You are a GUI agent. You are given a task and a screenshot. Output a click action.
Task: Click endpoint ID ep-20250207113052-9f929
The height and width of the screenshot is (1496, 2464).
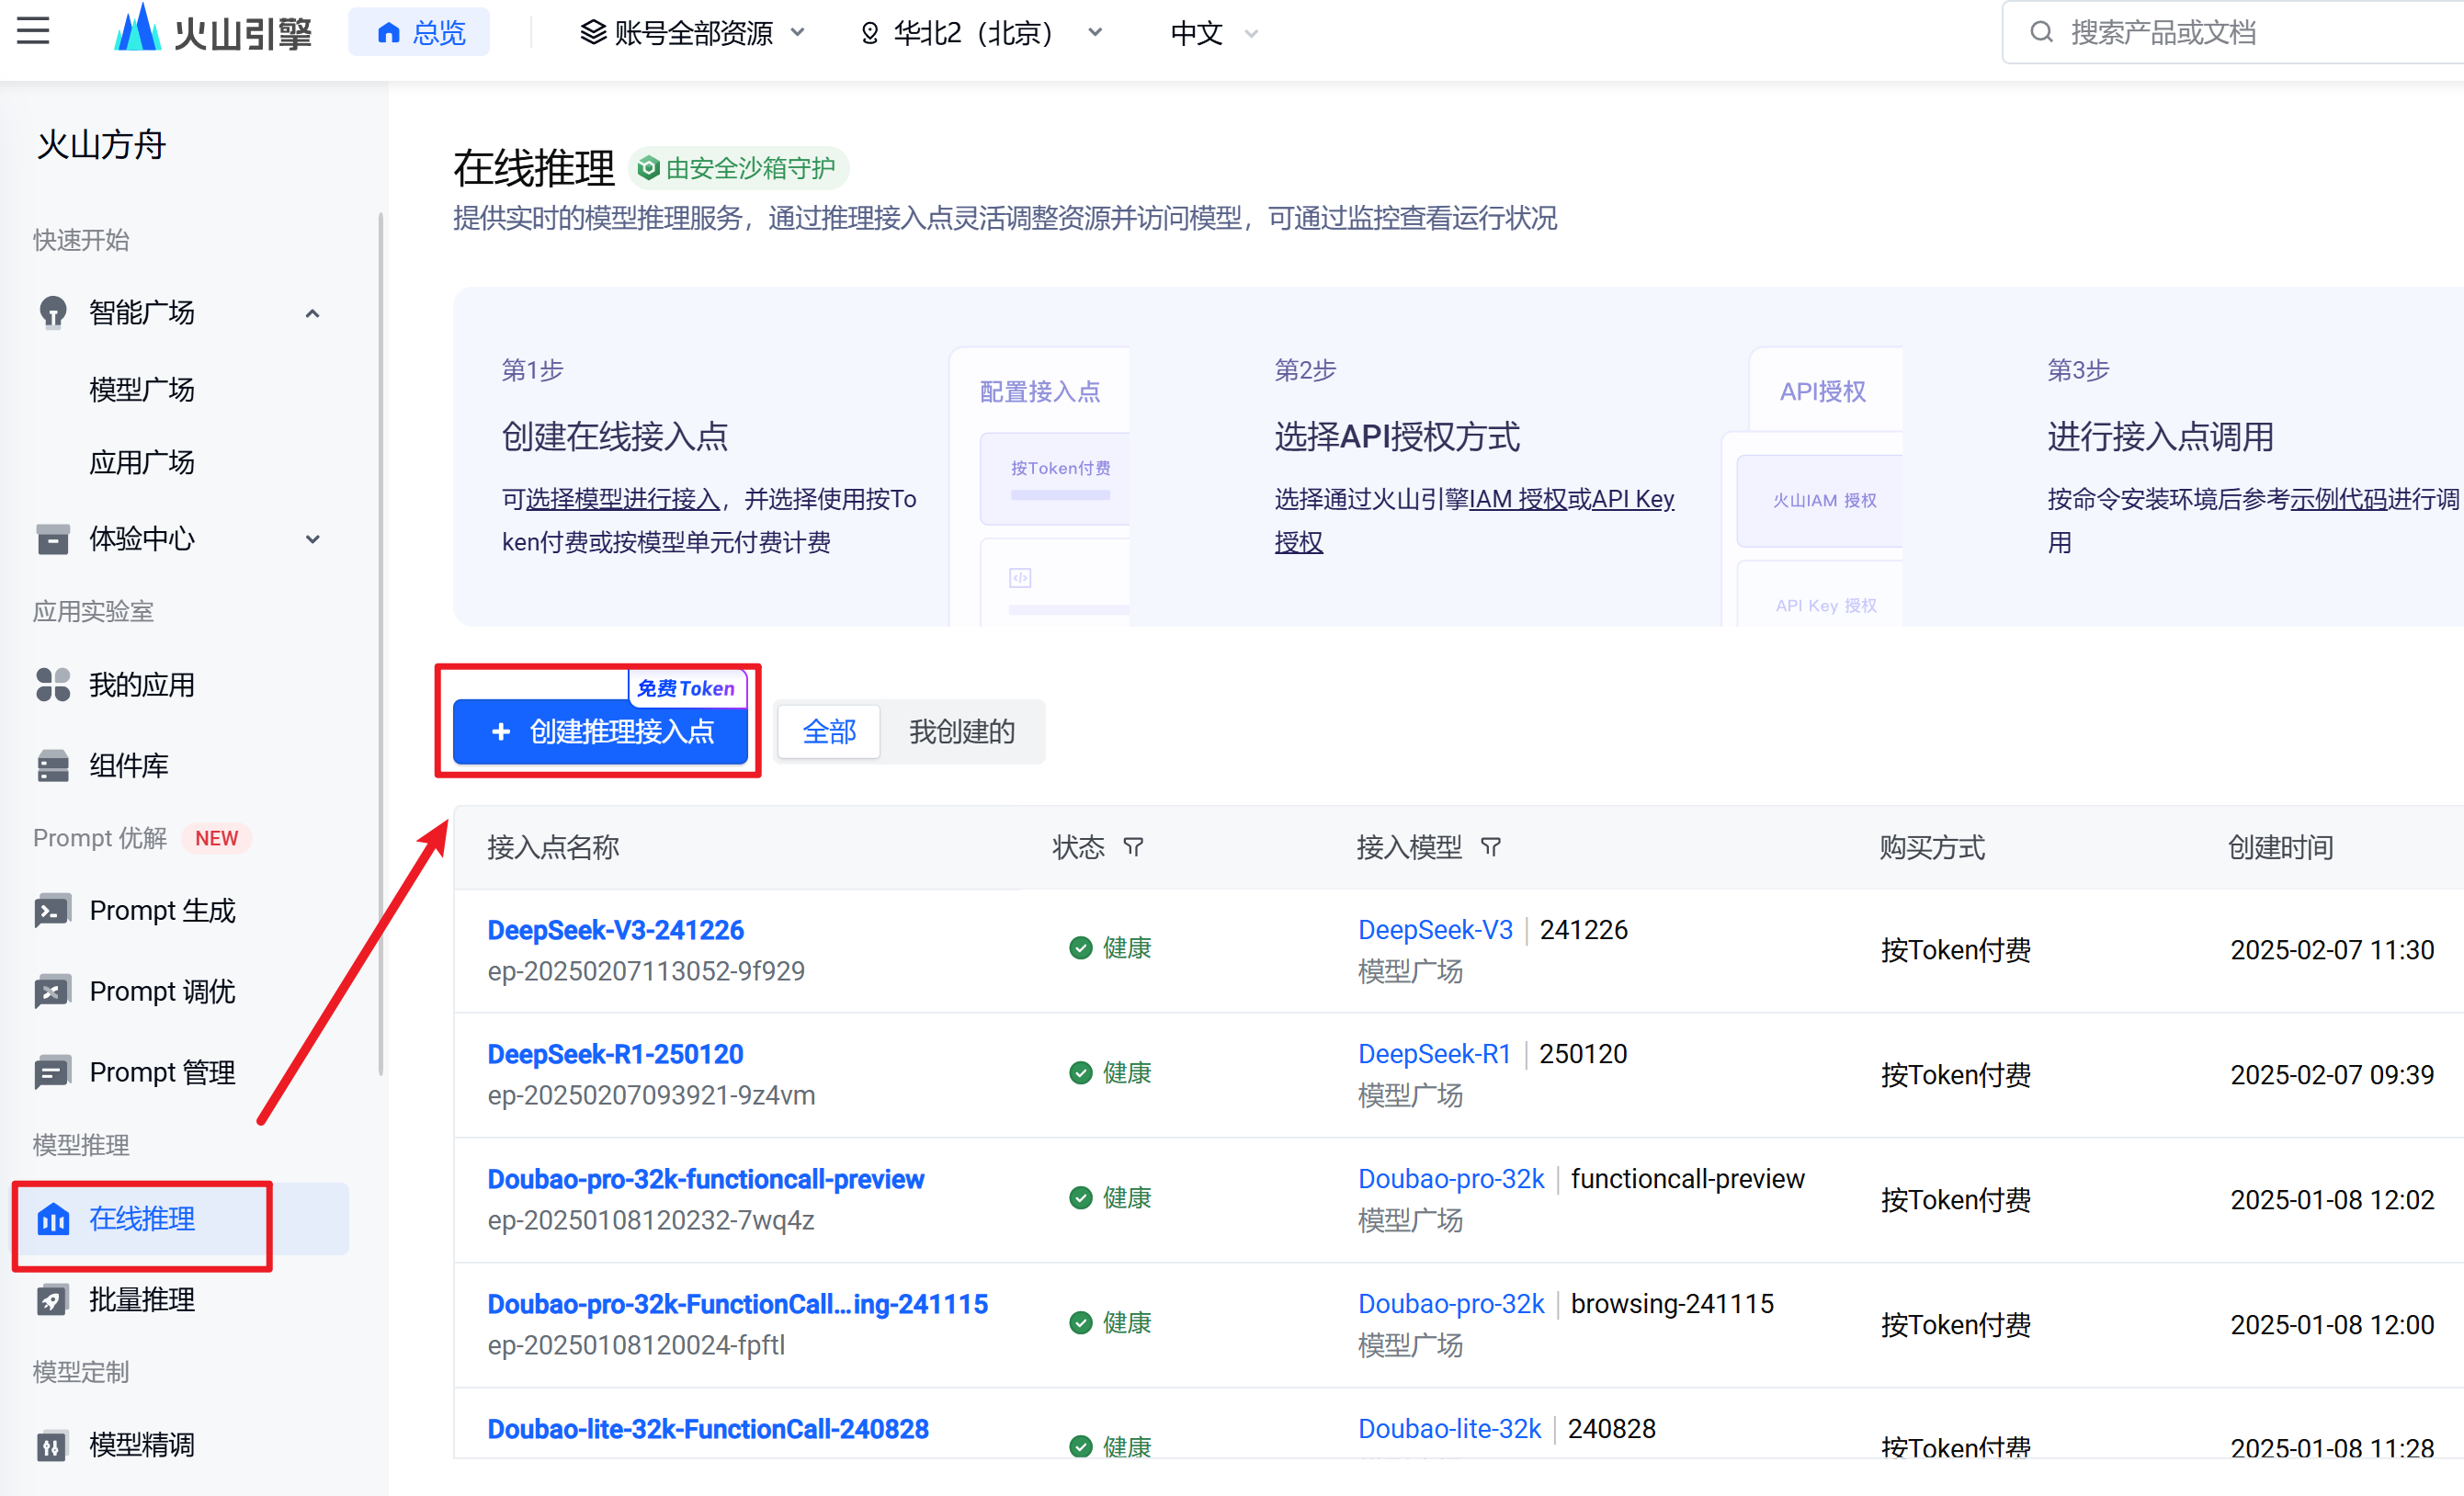(646, 971)
